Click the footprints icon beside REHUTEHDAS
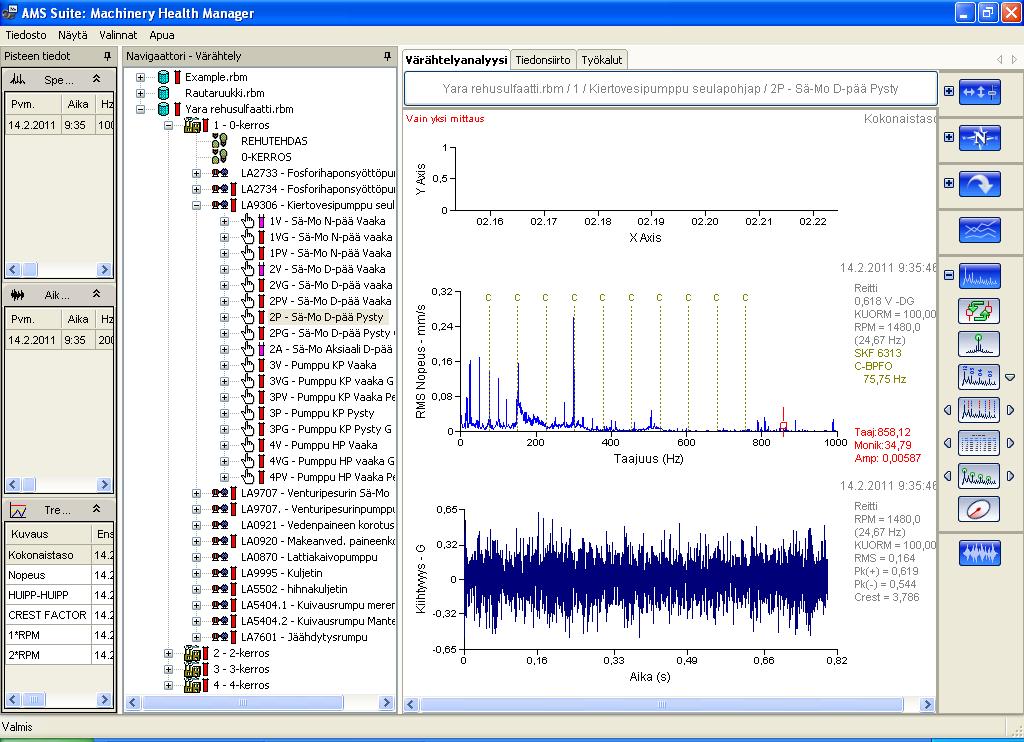Image resolution: width=1024 pixels, height=742 pixels. 219,140
